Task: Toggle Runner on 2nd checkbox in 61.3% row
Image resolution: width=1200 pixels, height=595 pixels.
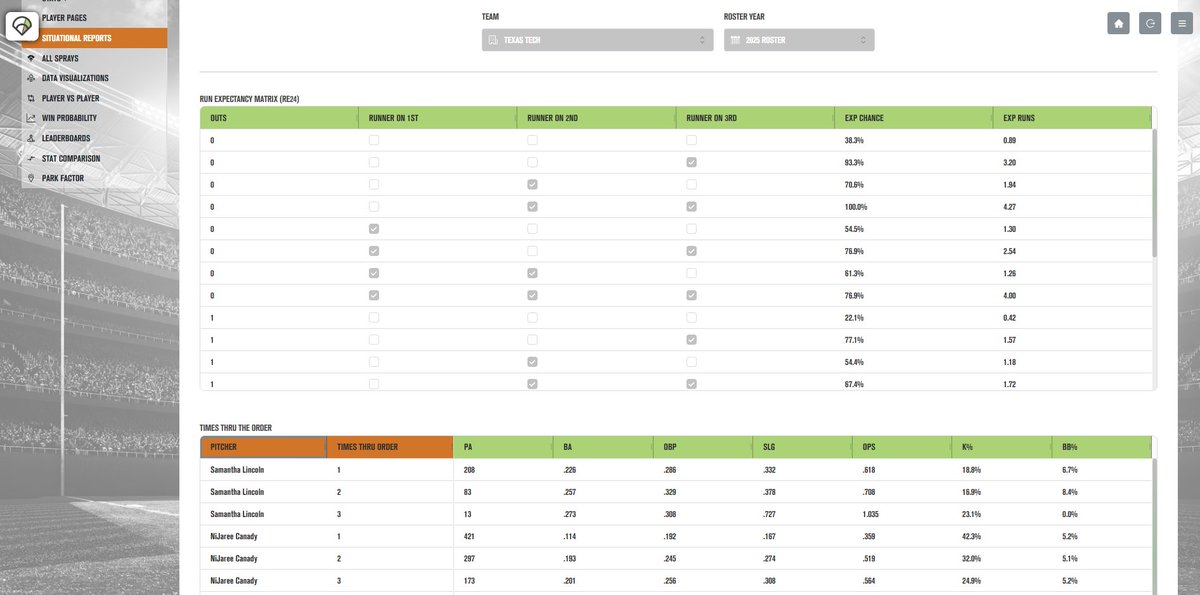Action: coord(532,273)
